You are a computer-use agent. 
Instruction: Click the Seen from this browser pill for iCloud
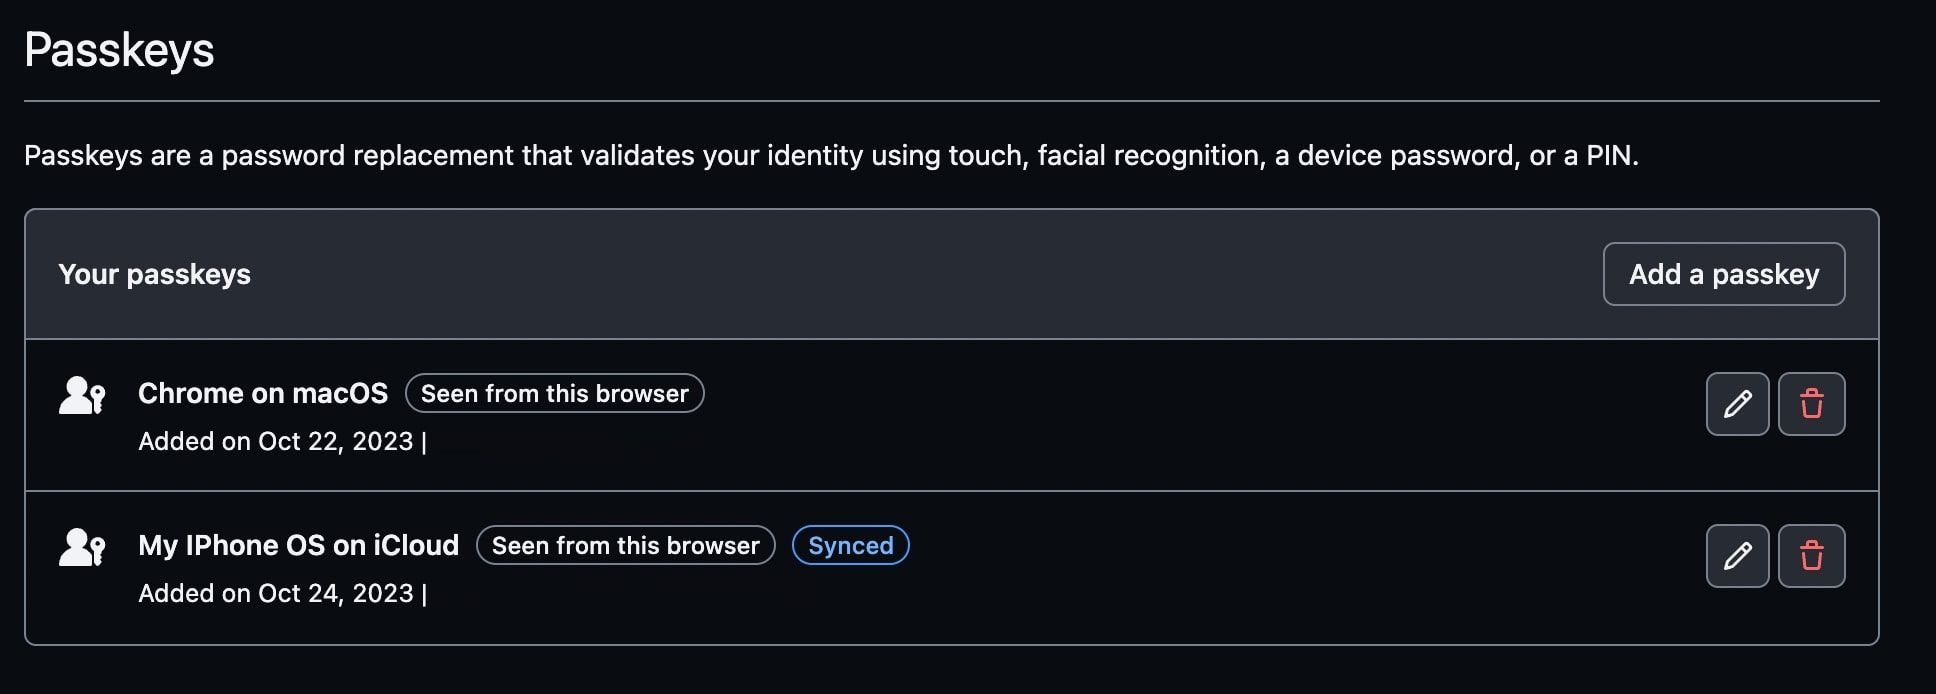(624, 545)
